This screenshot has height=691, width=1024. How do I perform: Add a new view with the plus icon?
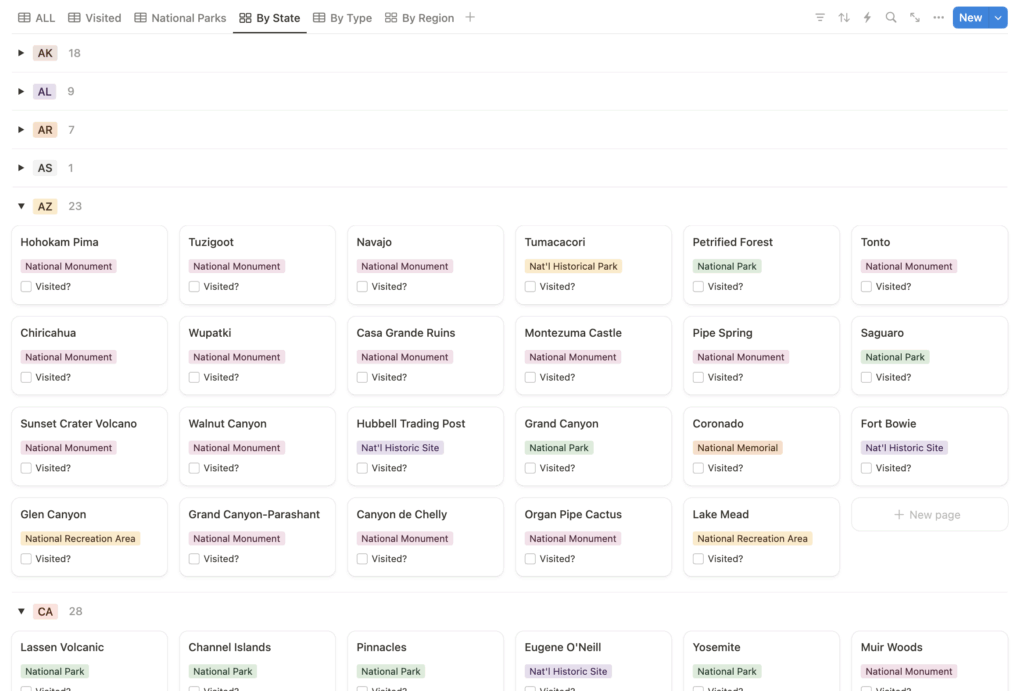[471, 17]
